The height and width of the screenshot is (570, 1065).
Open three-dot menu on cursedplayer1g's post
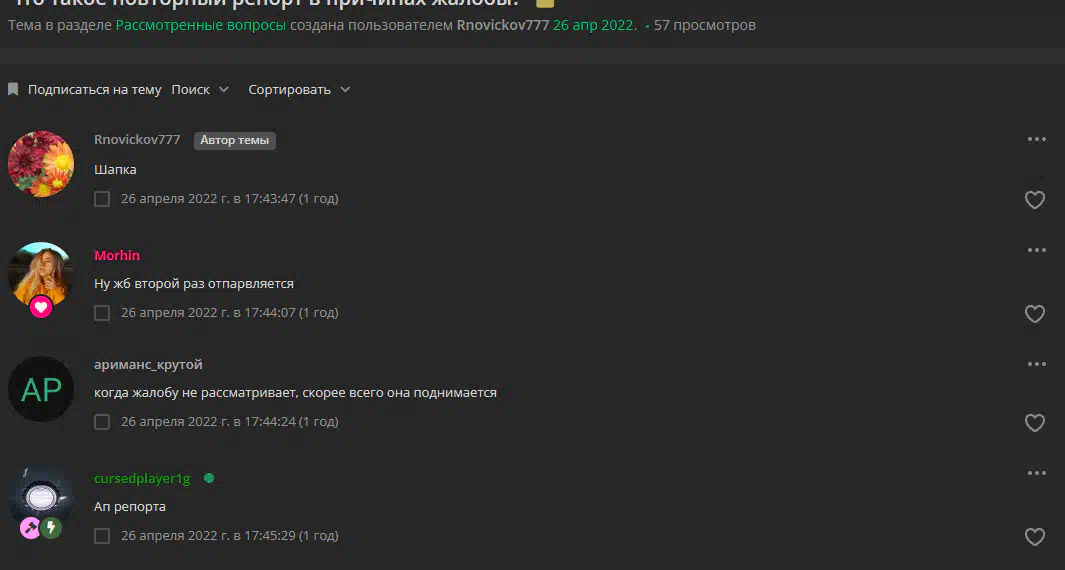1036,473
